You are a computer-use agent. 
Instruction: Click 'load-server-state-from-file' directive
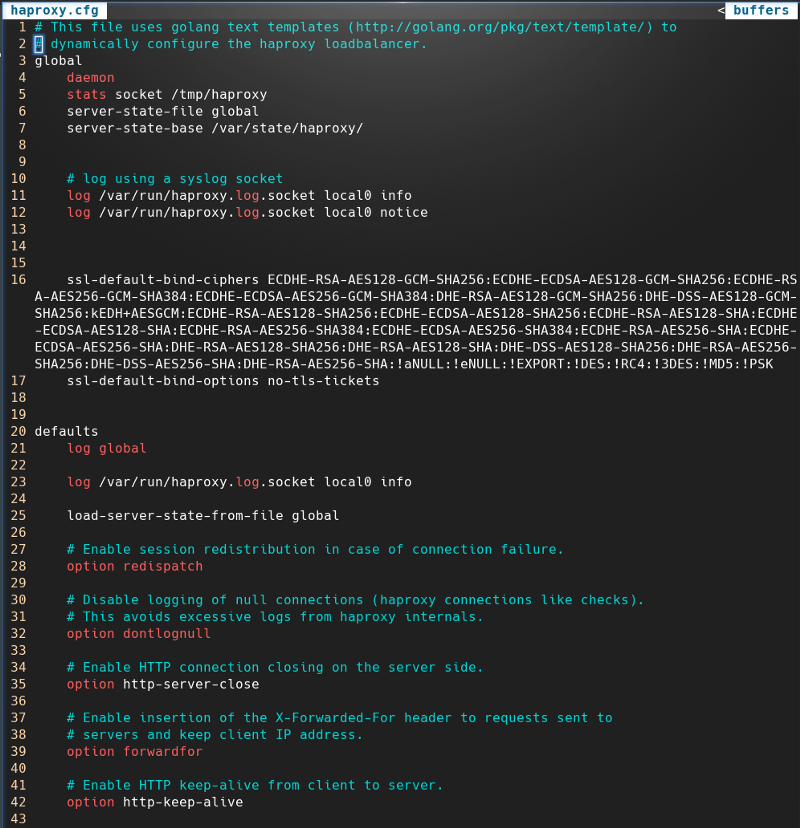pos(175,515)
